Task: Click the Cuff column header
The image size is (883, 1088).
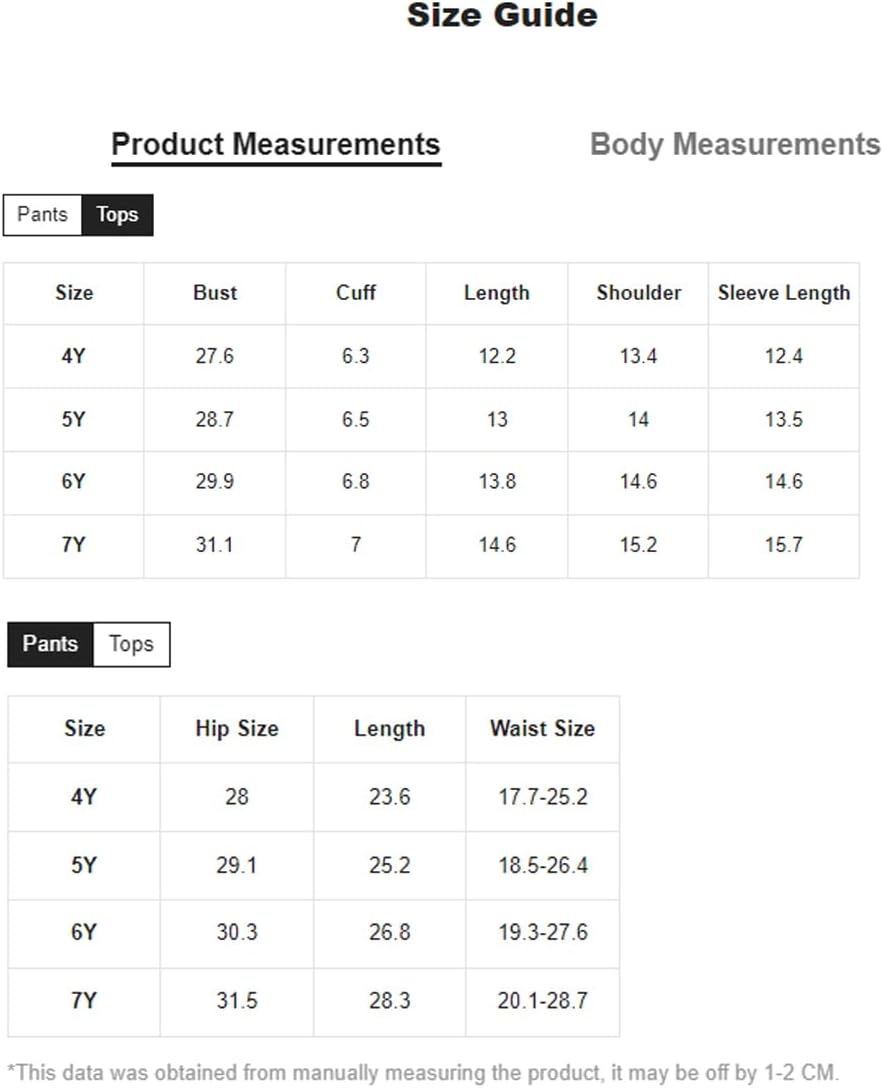Action: (x=356, y=293)
